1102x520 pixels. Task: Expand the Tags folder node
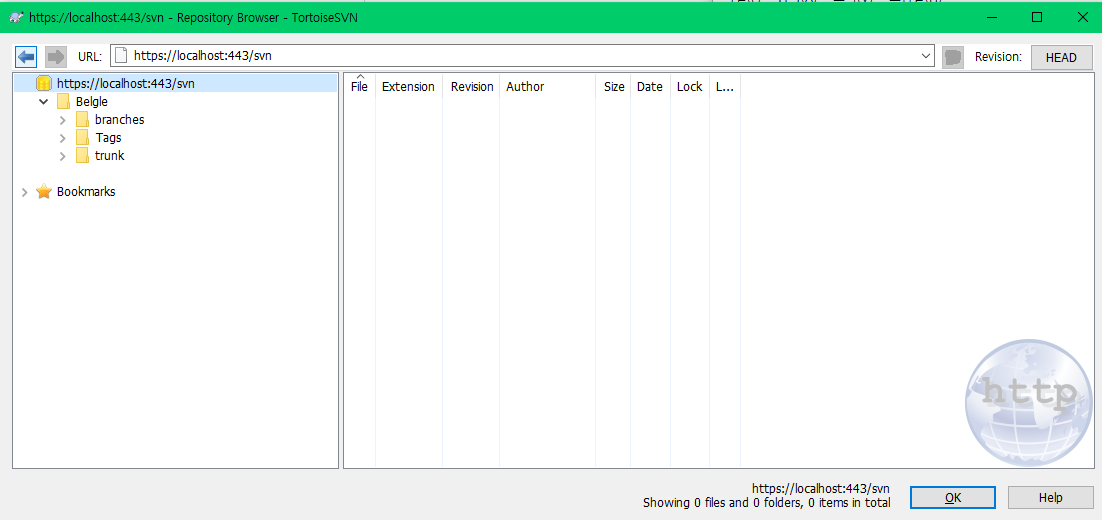(x=63, y=138)
